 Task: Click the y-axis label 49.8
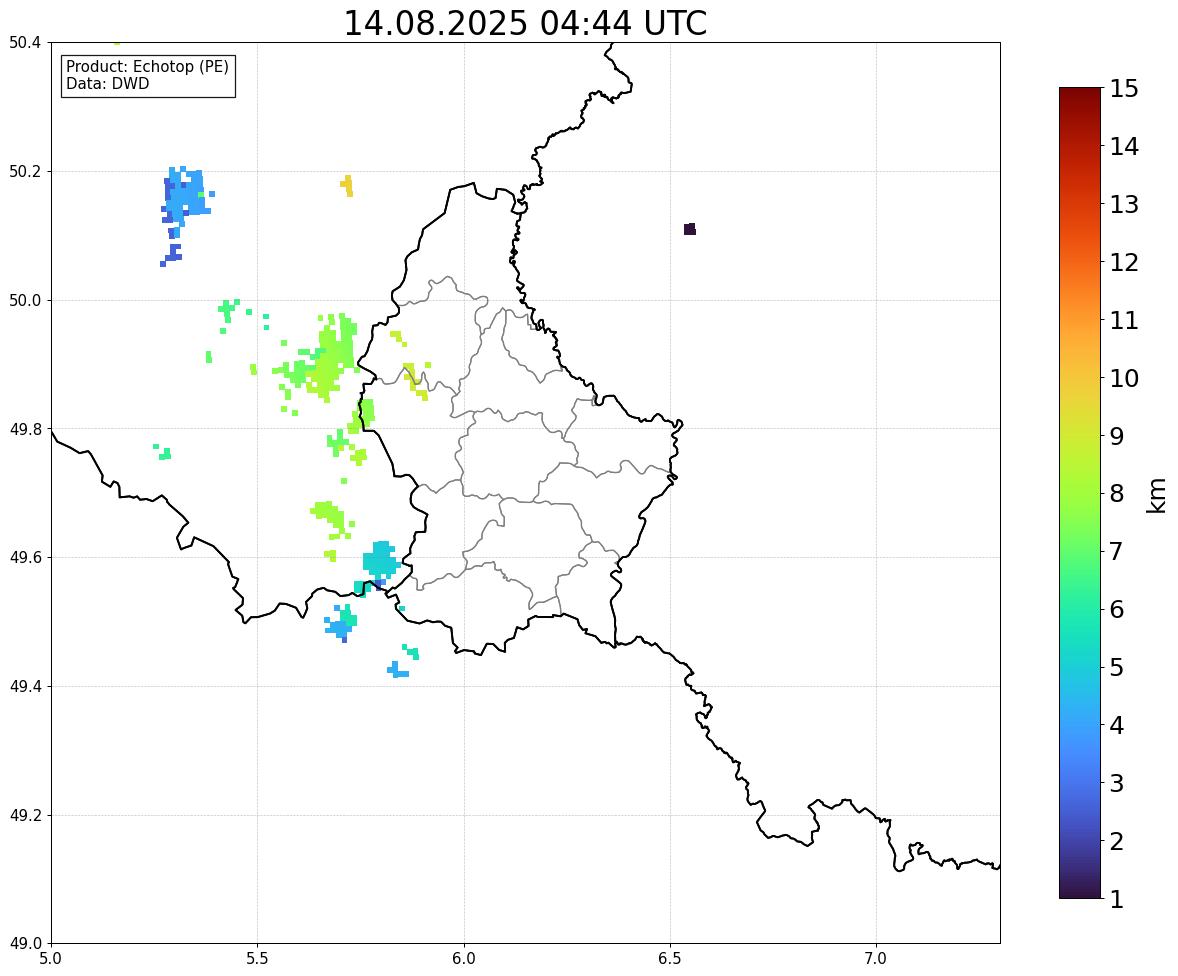coord(25,429)
